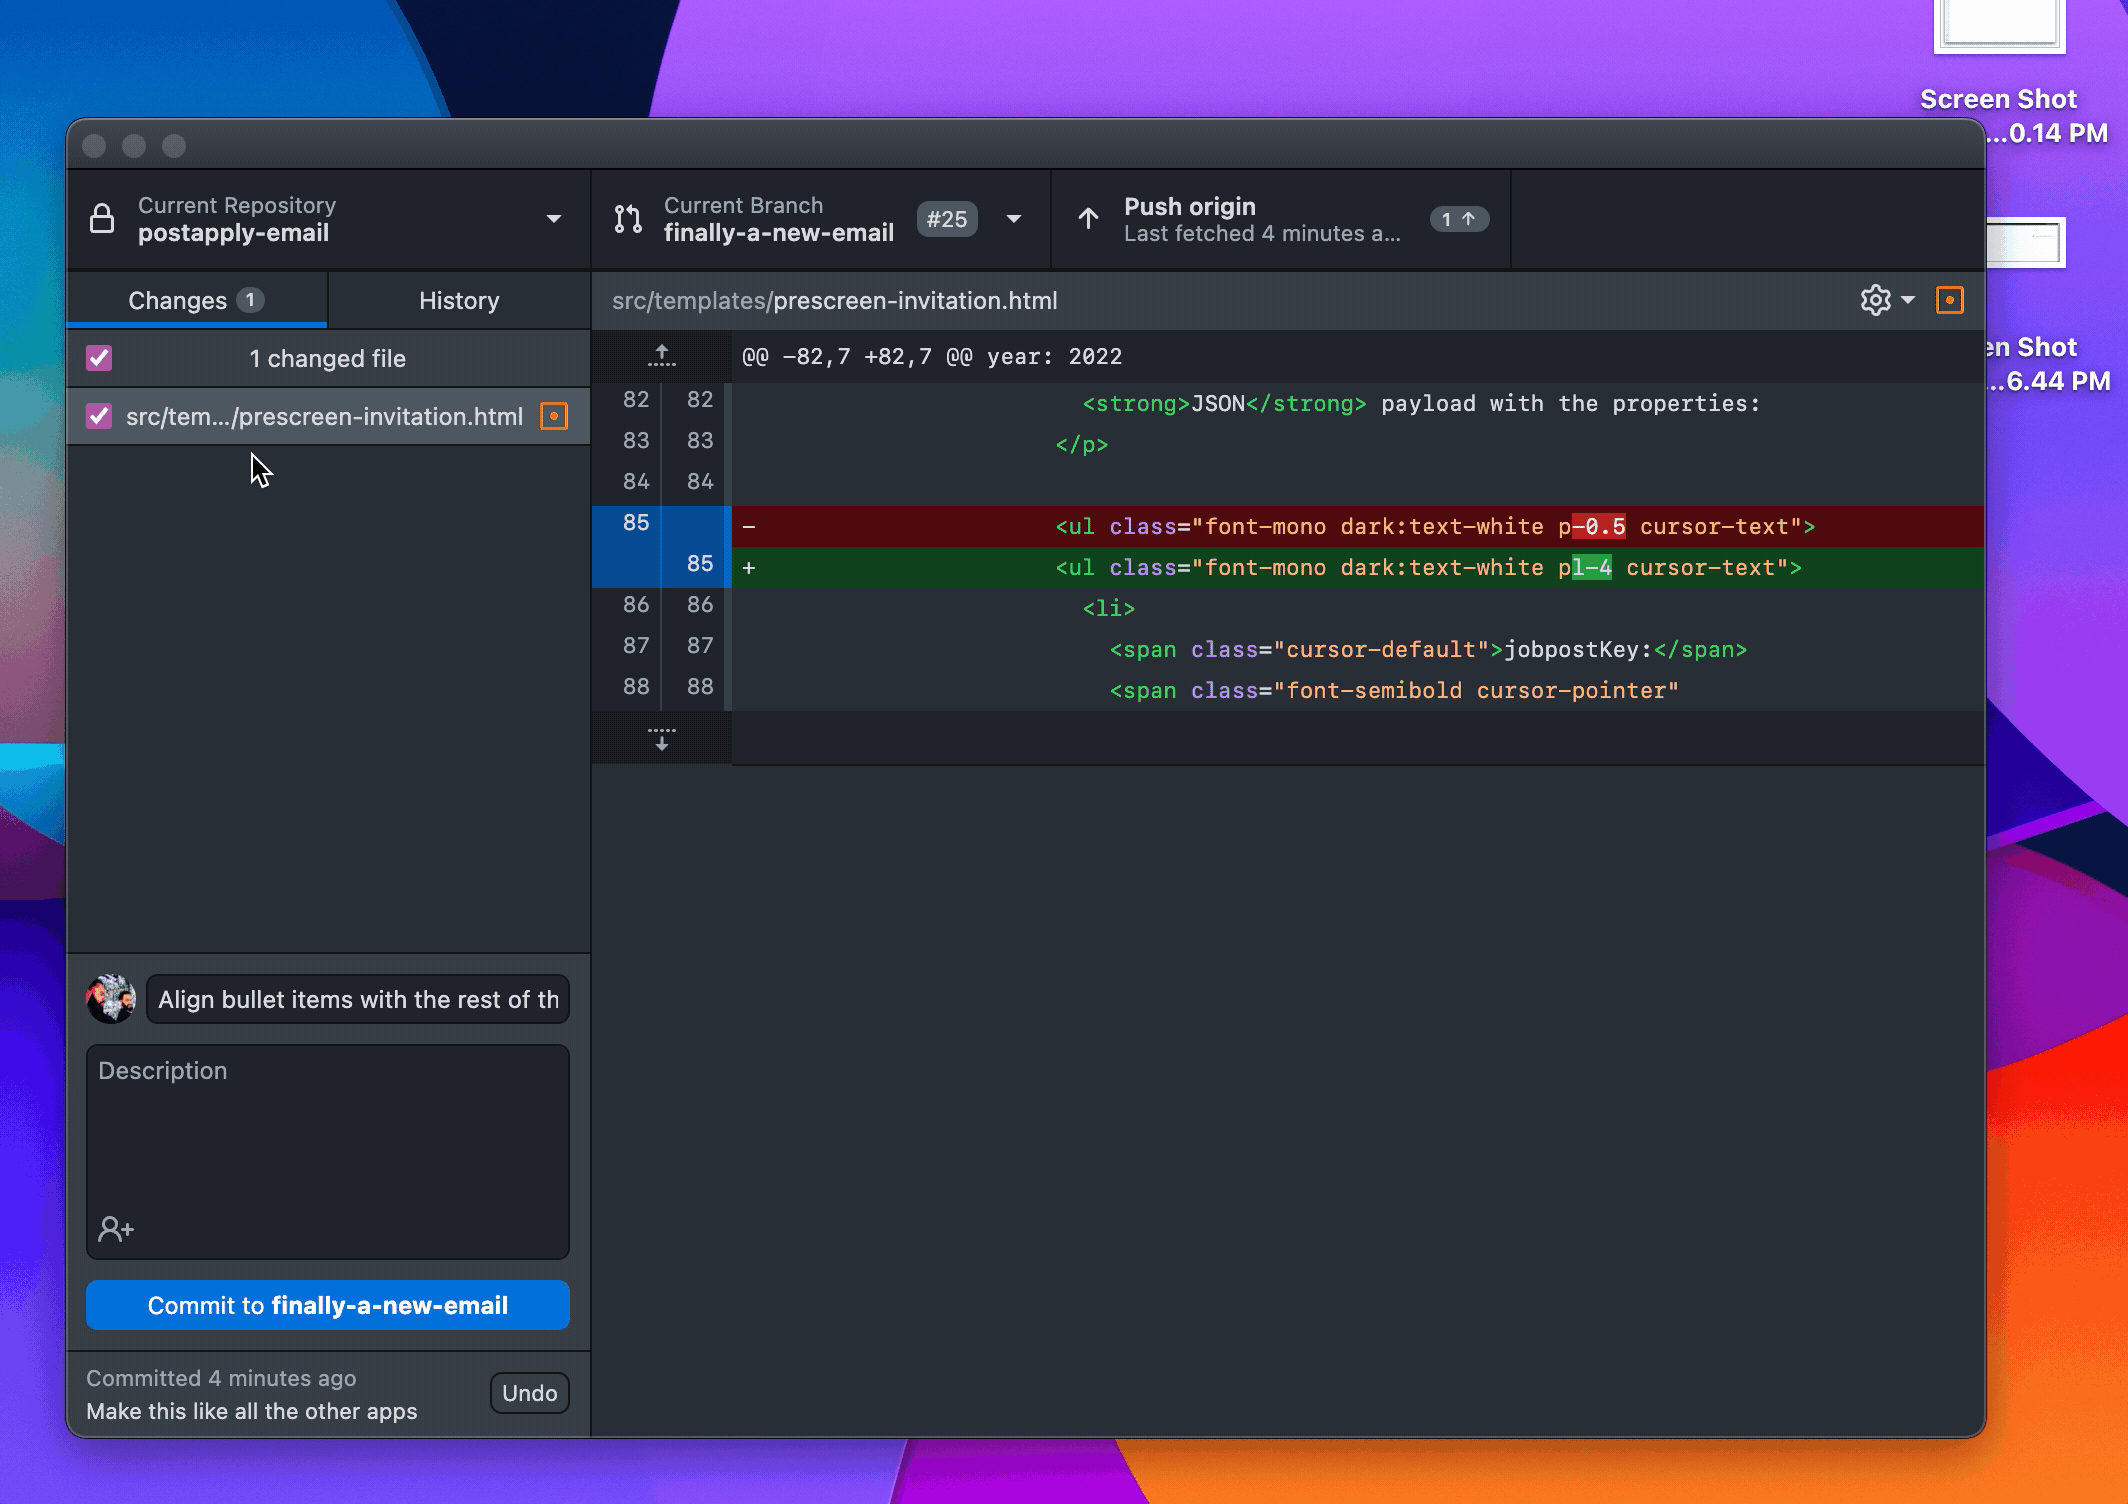Click the Description text field

[x=328, y=1130]
